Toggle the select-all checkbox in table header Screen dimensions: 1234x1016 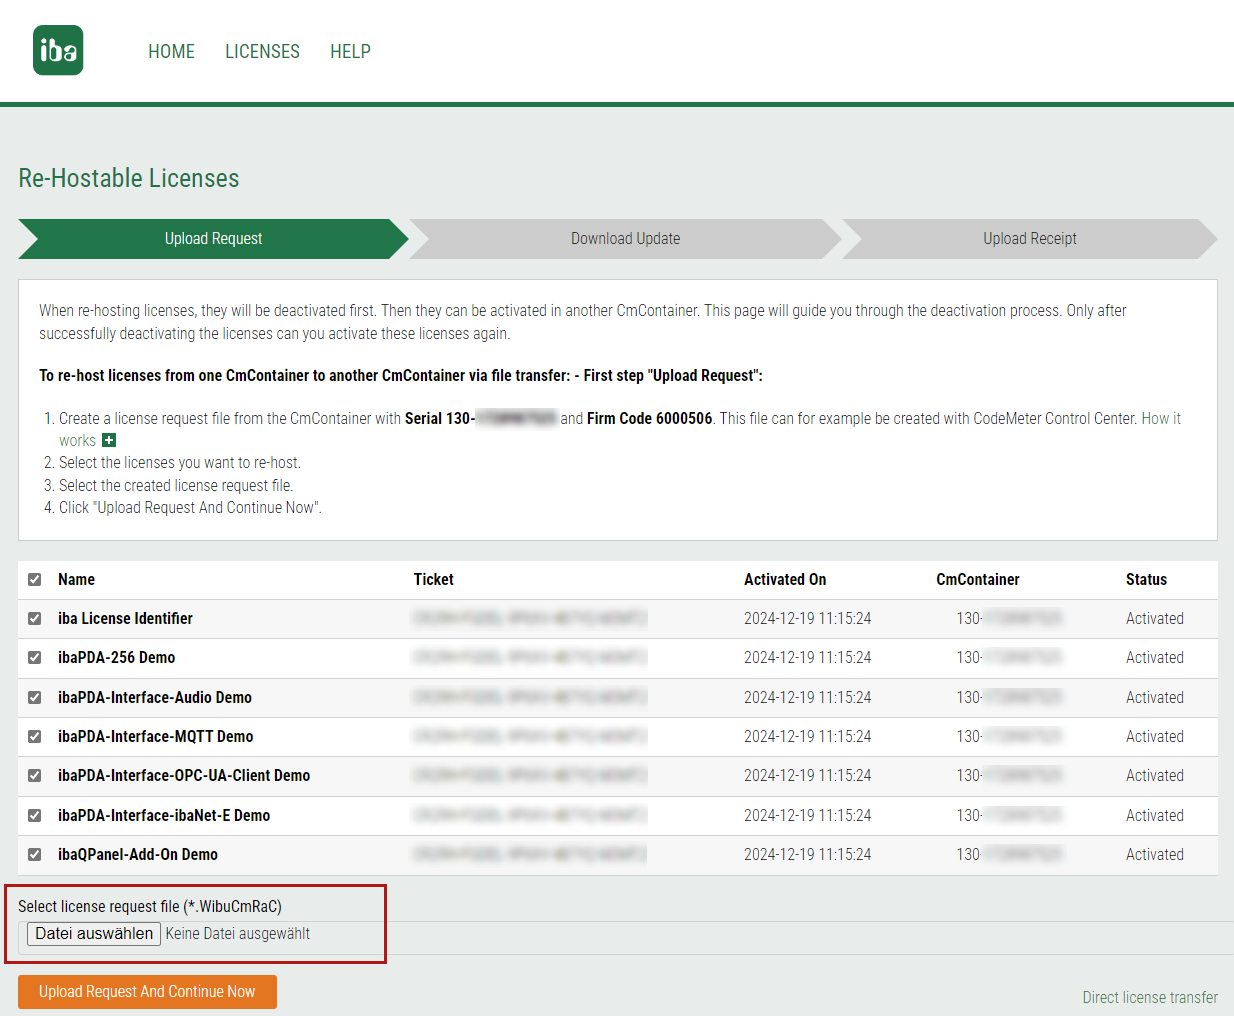pyautogui.click(x=35, y=580)
